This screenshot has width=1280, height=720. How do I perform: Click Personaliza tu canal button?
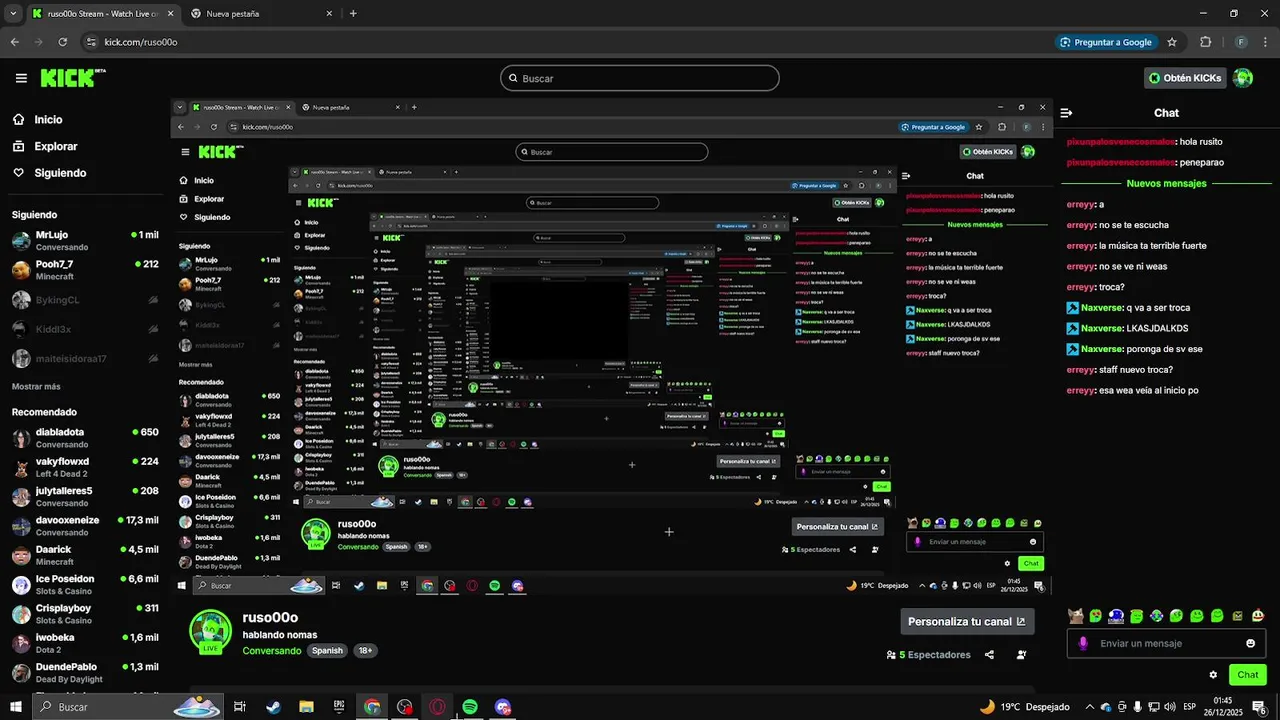[x=967, y=621]
